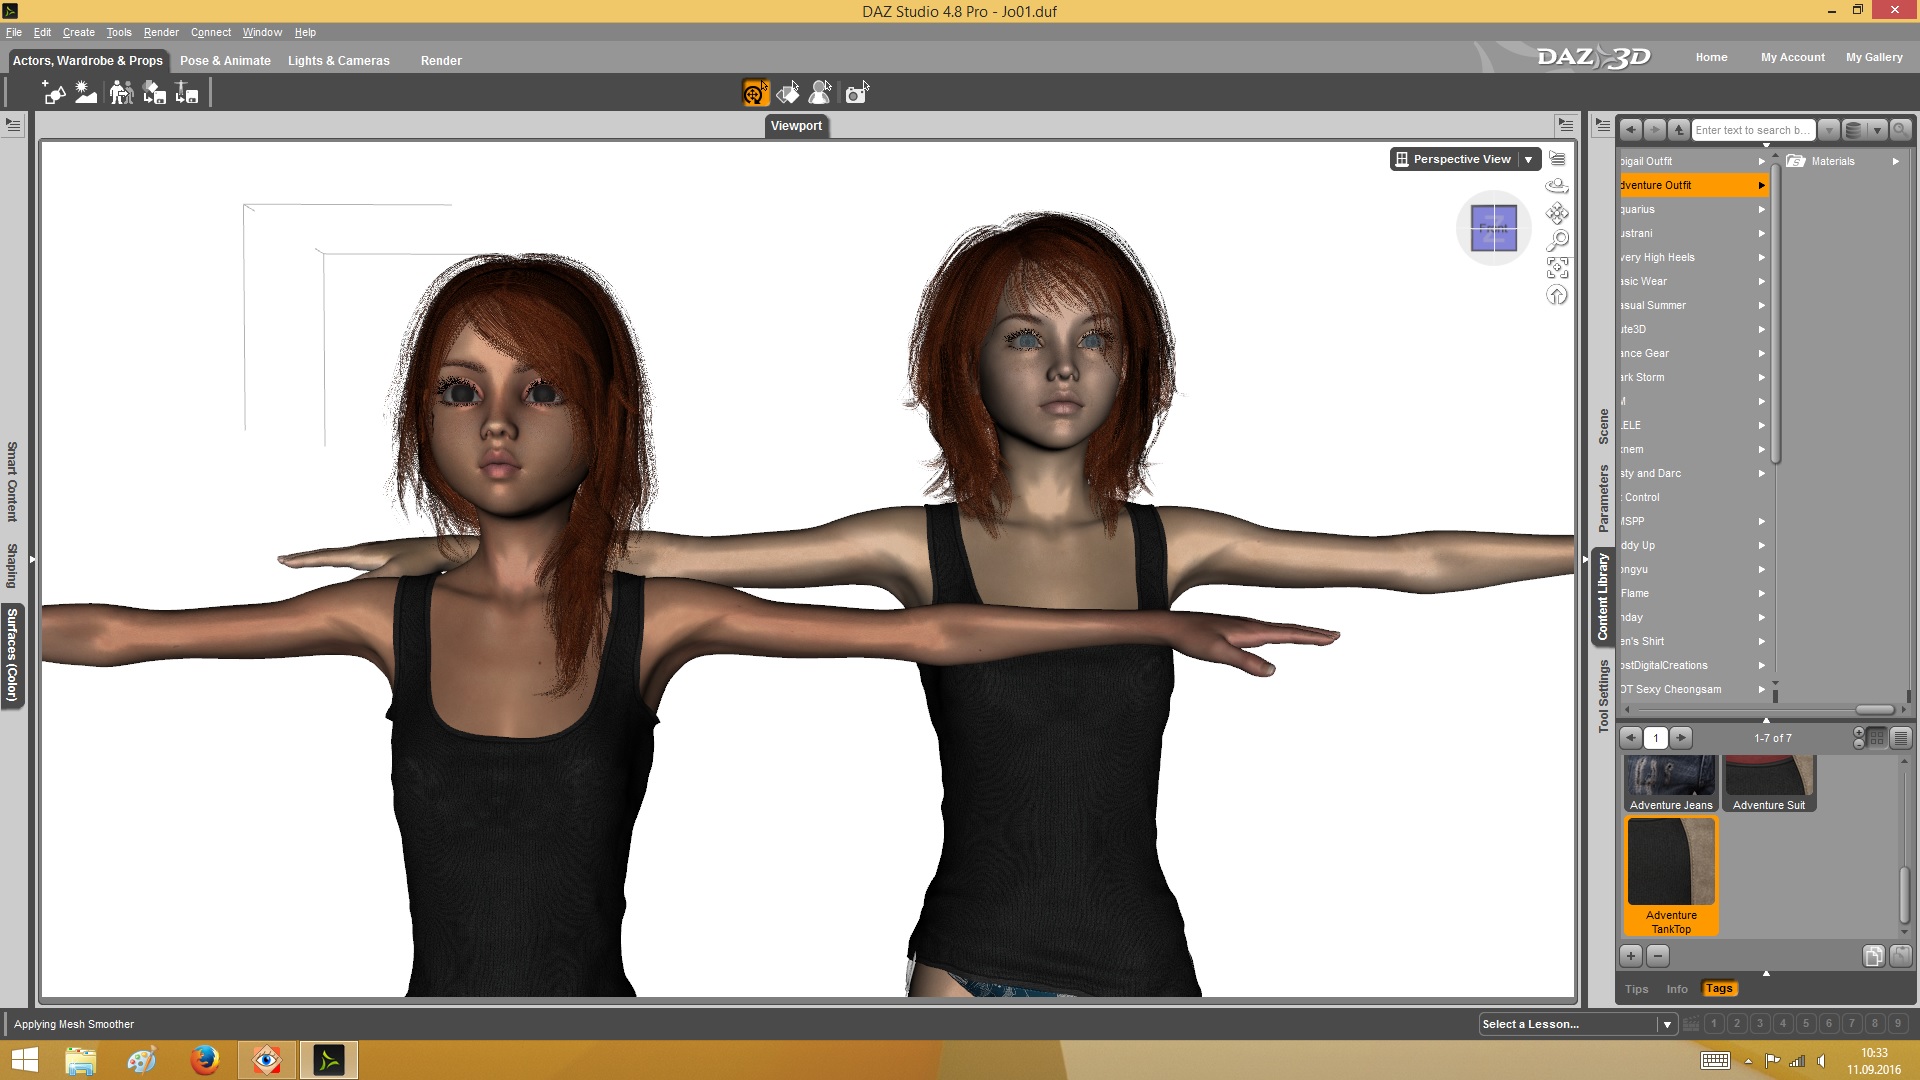Viewport: 1920px width, 1080px height.
Task: Select the viewport pan icon
Action: coord(1557,213)
